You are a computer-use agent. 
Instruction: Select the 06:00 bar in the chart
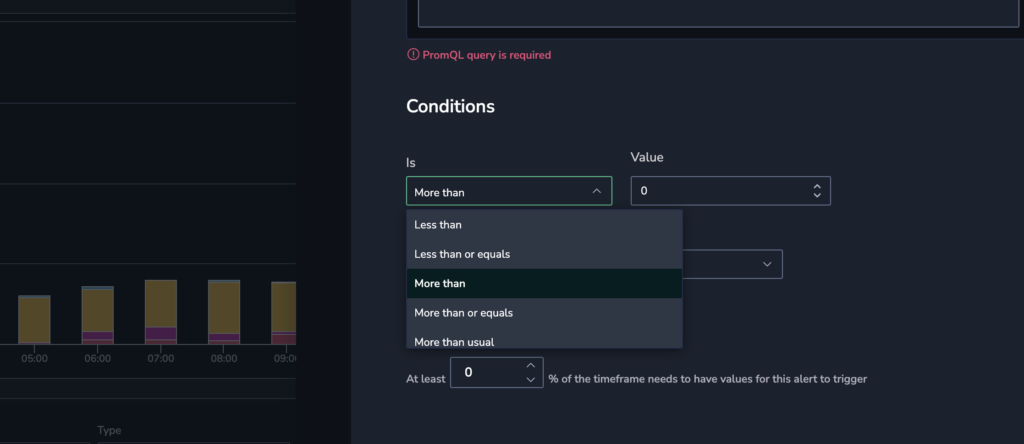(x=97, y=315)
